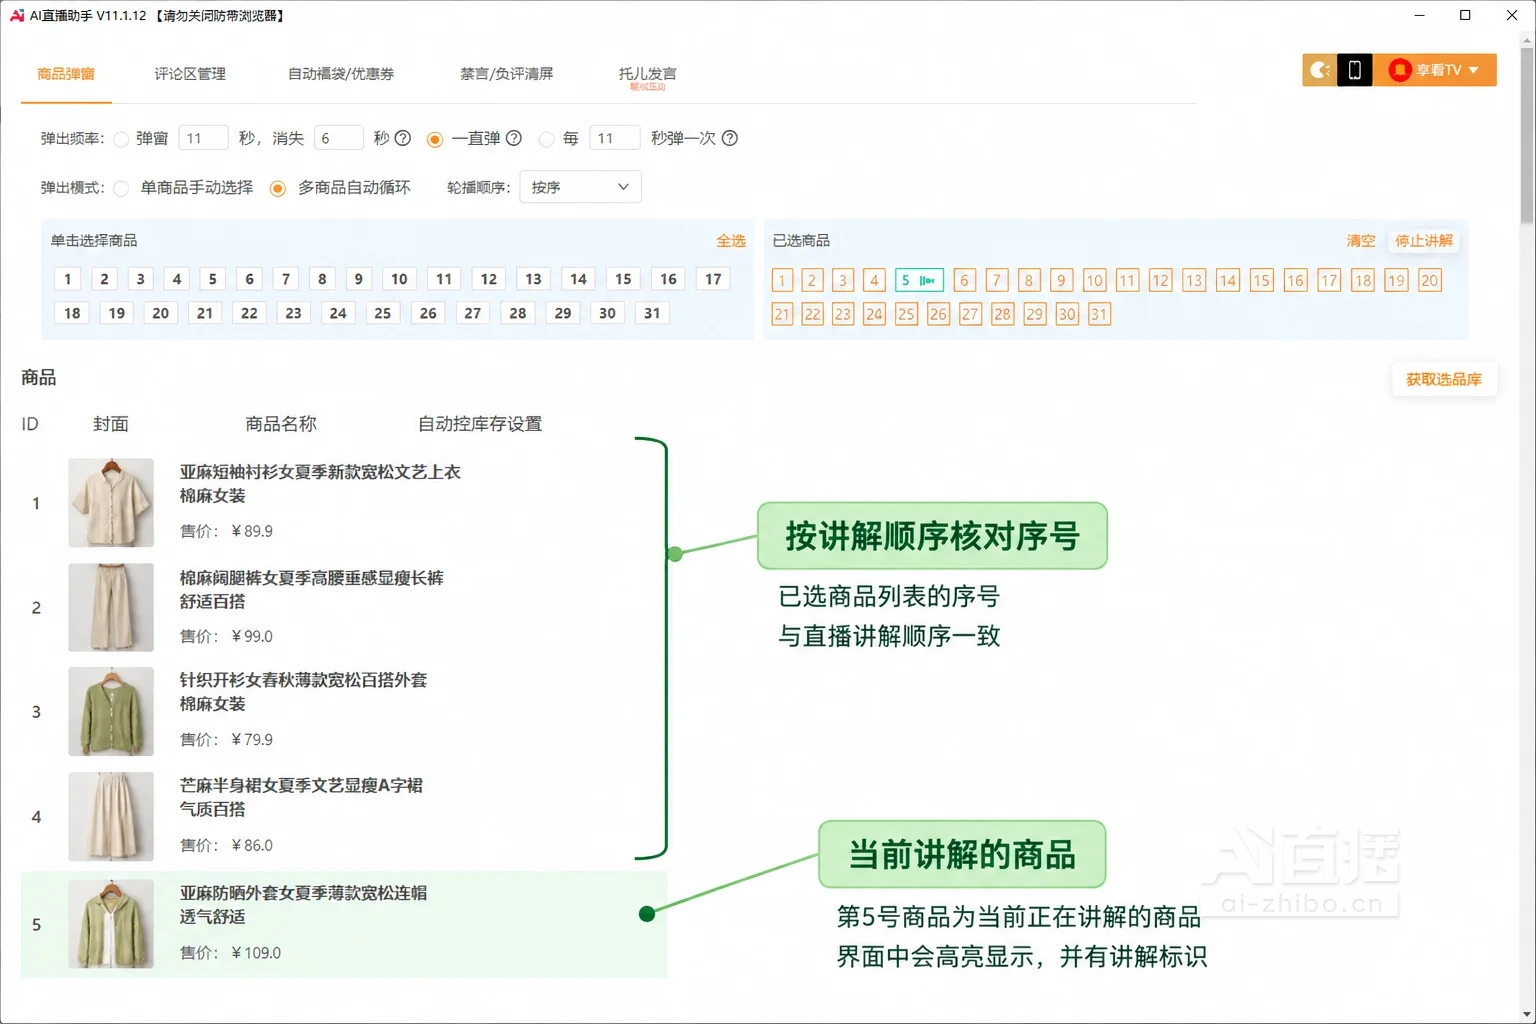Open help icon beside 消失 秒 setting
Image resolution: width=1536 pixels, height=1024 pixels.
(403, 138)
